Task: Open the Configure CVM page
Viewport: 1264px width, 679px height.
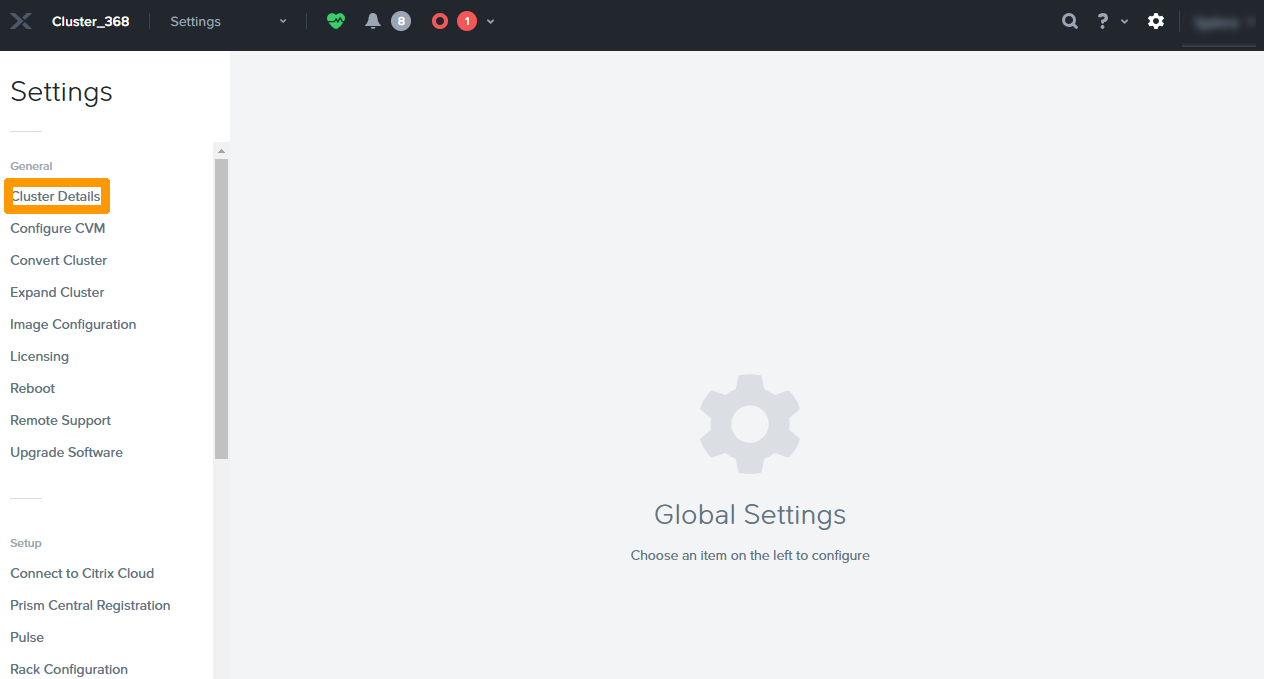Action: point(57,228)
